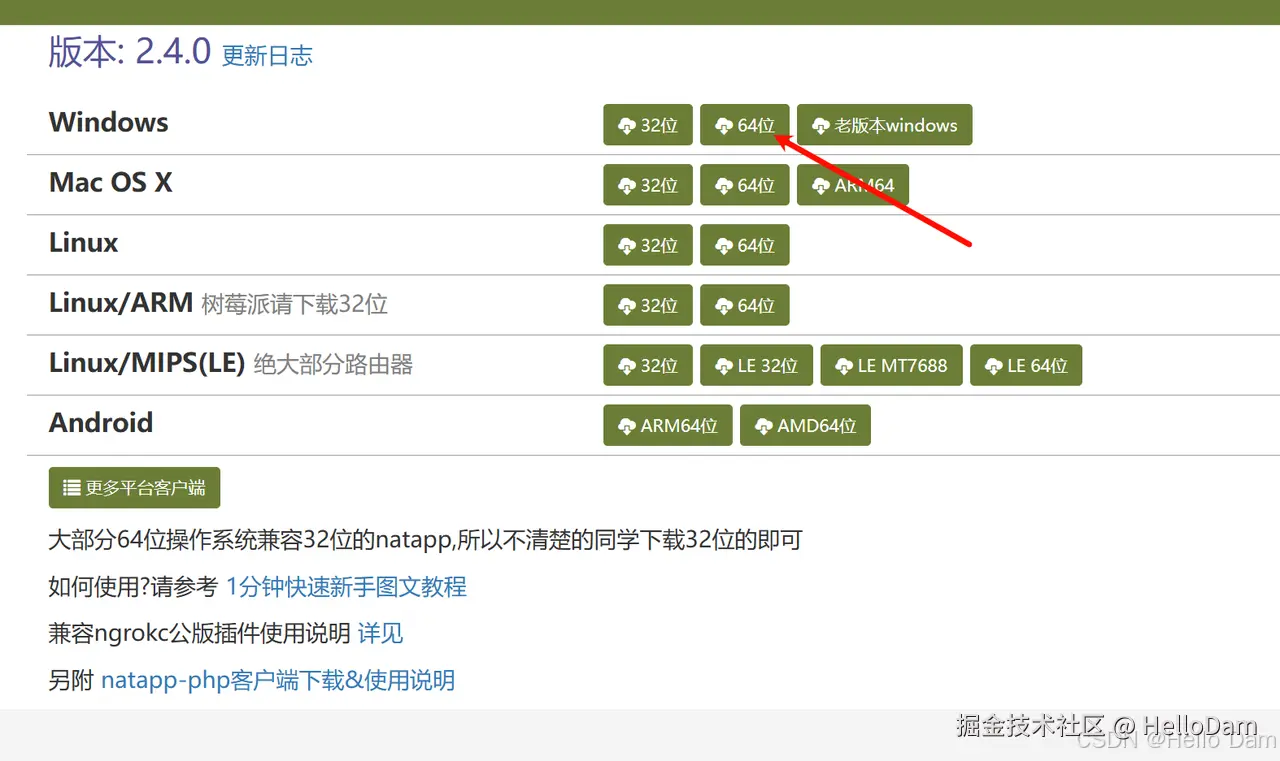Viewport: 1280px width, 761px height.
Task: Click the Linux row label
Action: (x=84, y=243)
